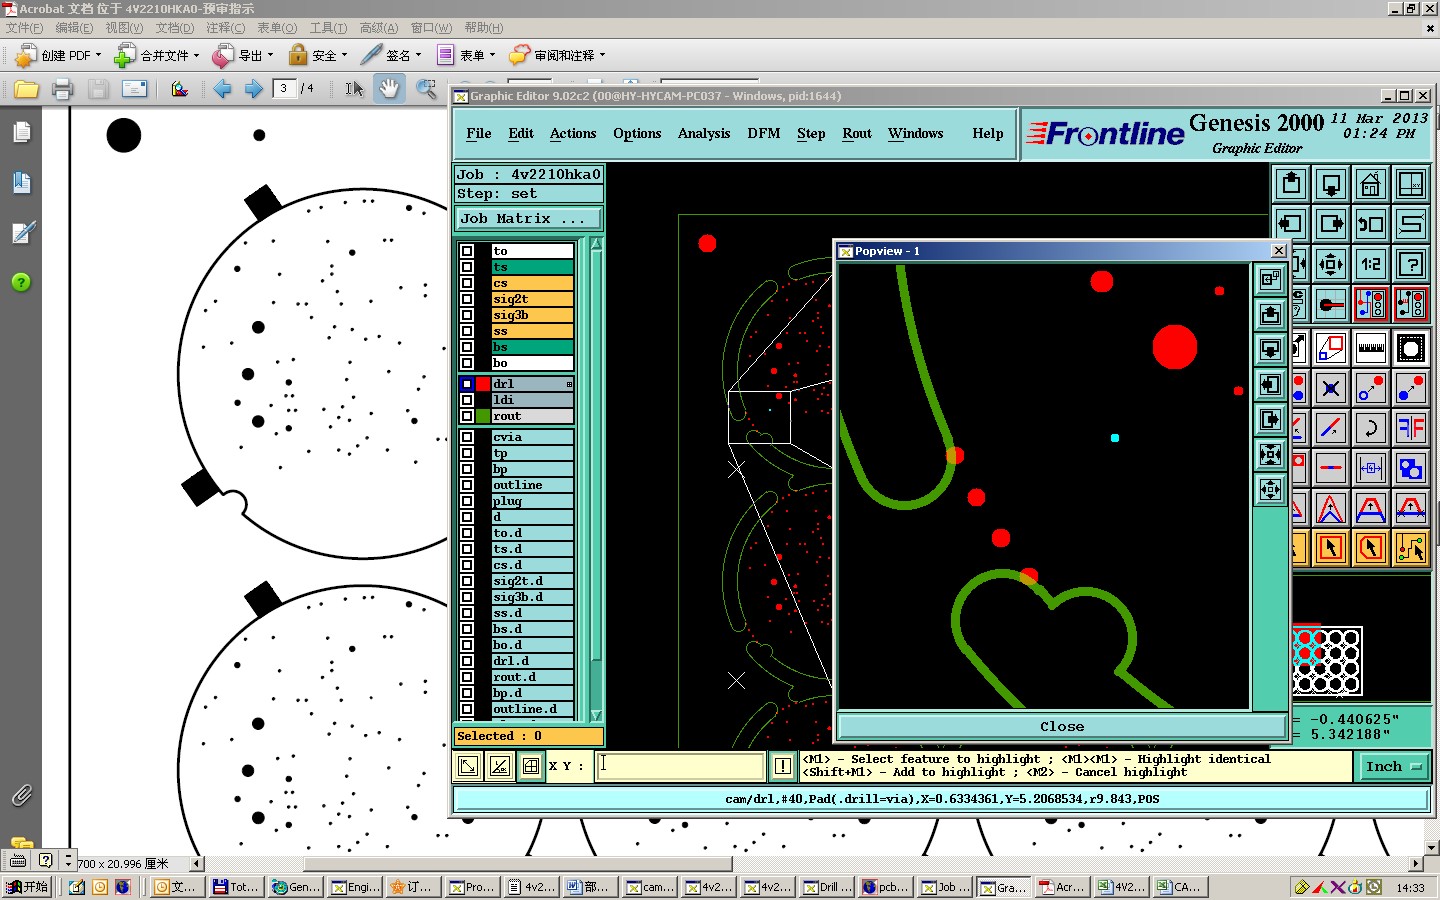Toggle the checkbox for layer 'plug'
This screenshot has height=900, width=1440.
(x=467, y=501)
